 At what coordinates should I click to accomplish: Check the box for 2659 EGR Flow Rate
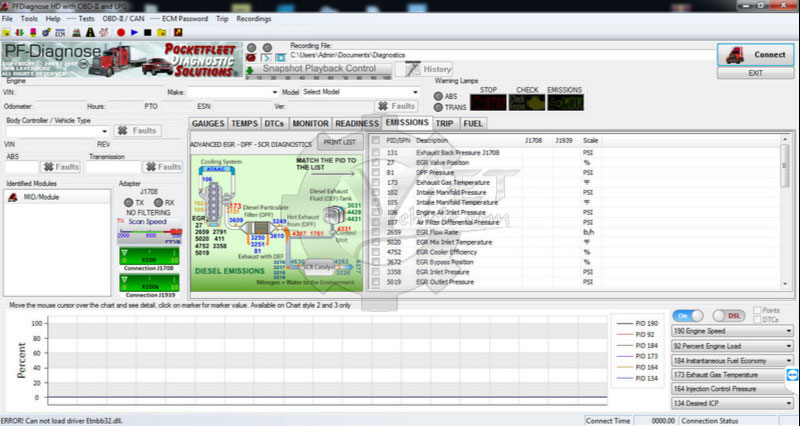coord(376,232)
